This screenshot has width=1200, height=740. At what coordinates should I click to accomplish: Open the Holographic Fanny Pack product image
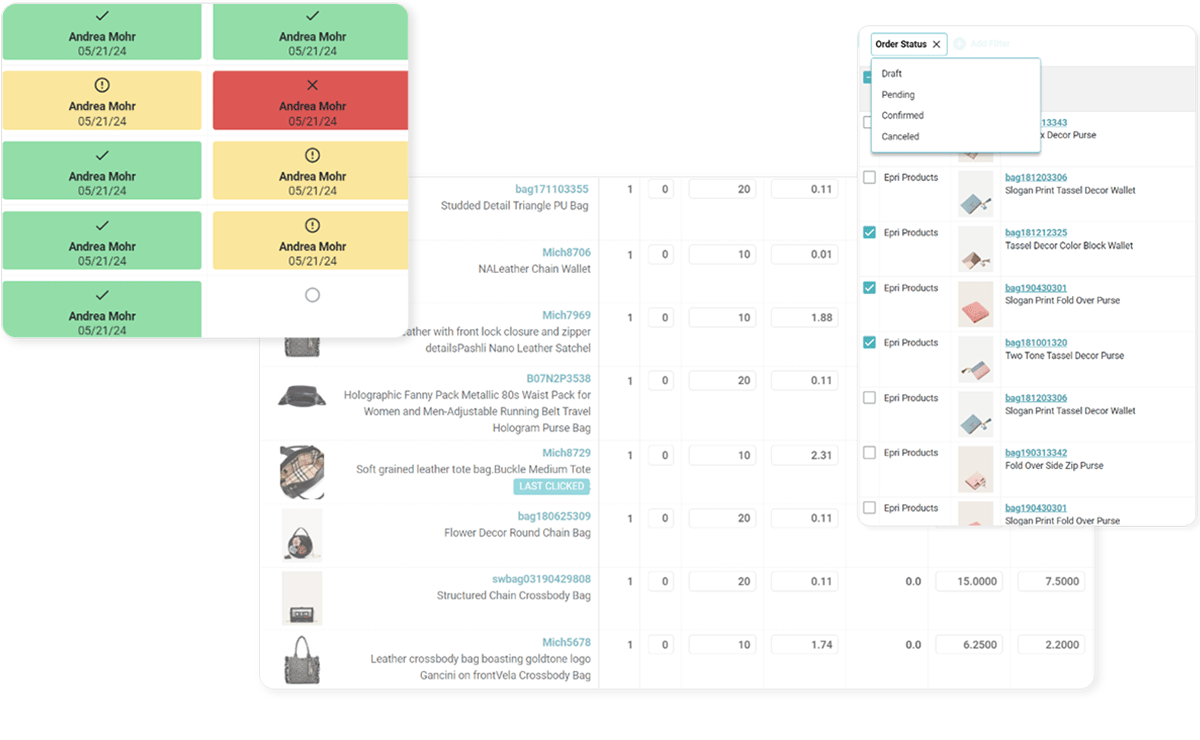(x=302, y=396)
